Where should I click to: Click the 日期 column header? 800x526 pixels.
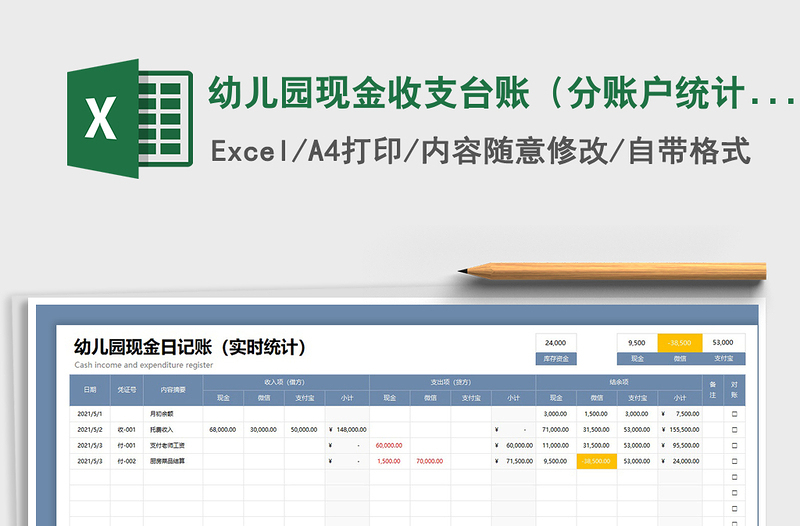pos(90,390)
